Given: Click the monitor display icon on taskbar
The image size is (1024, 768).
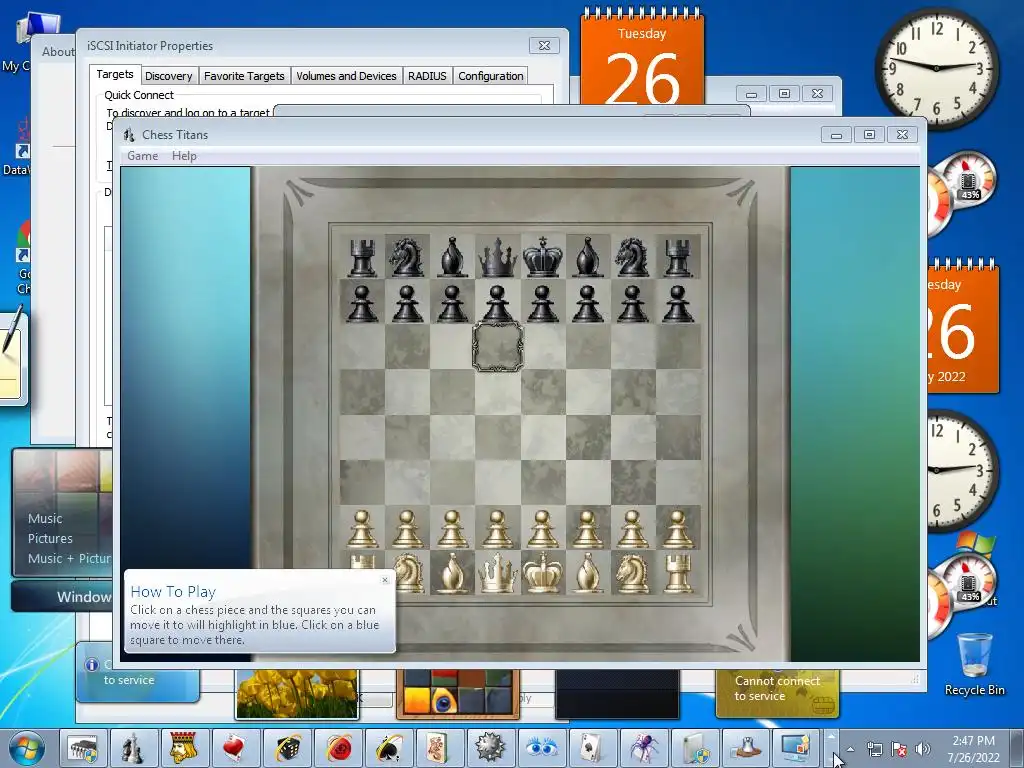Looking at the screenshot, I should click(796, 748).
